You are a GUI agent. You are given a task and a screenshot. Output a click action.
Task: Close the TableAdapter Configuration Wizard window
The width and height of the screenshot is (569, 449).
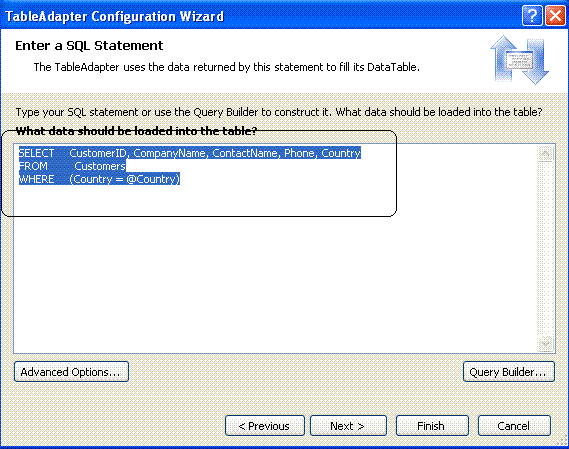[555, 16]
